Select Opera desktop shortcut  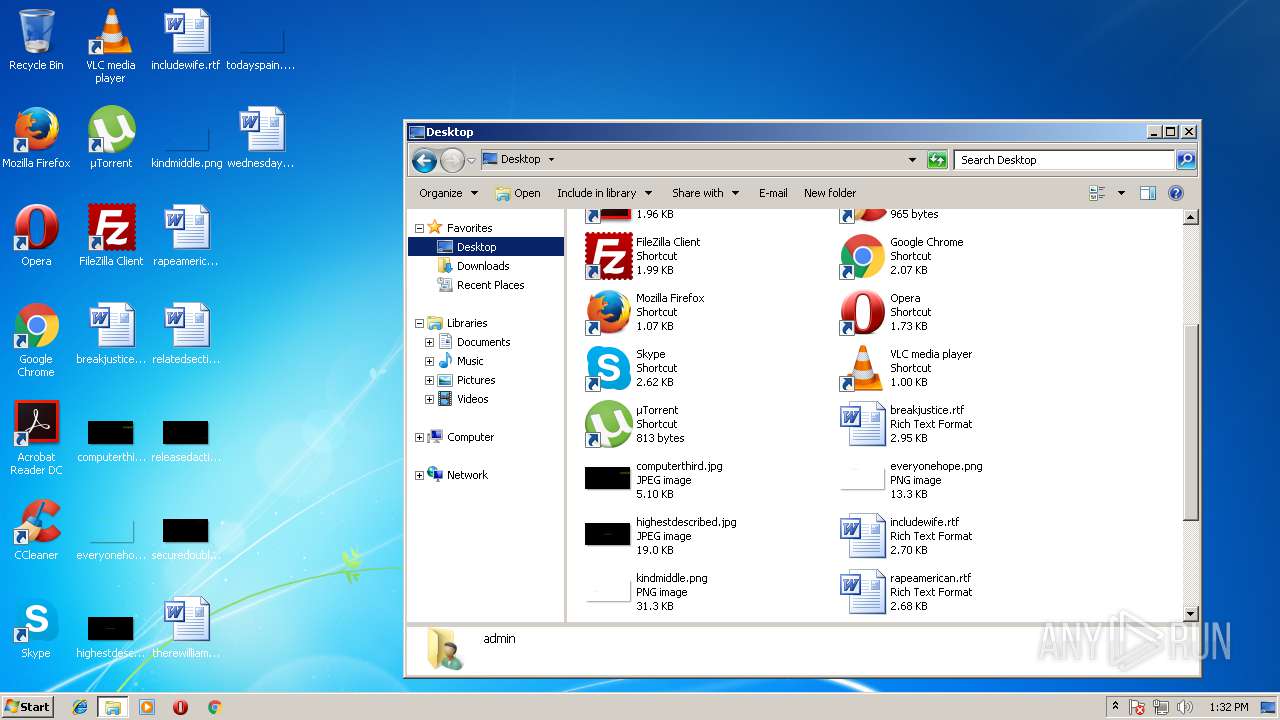pyautogui.click(x=36, y=236)
